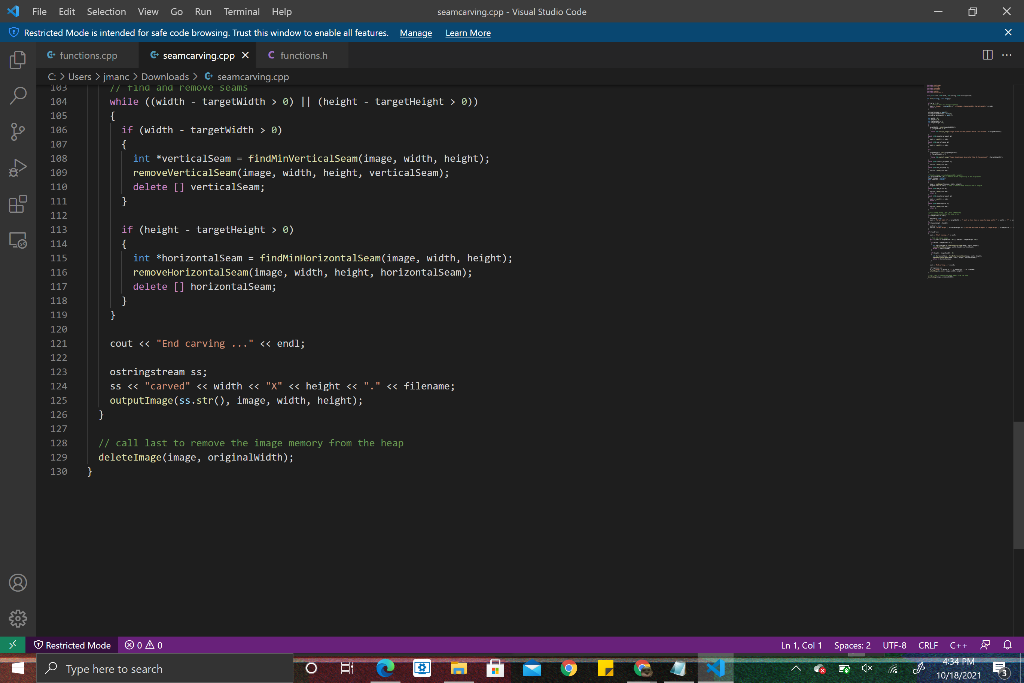Viewport: 1024px width, 683px height.
Task: Open the editor More Actions menu
Action: (x=1005, y=55)
